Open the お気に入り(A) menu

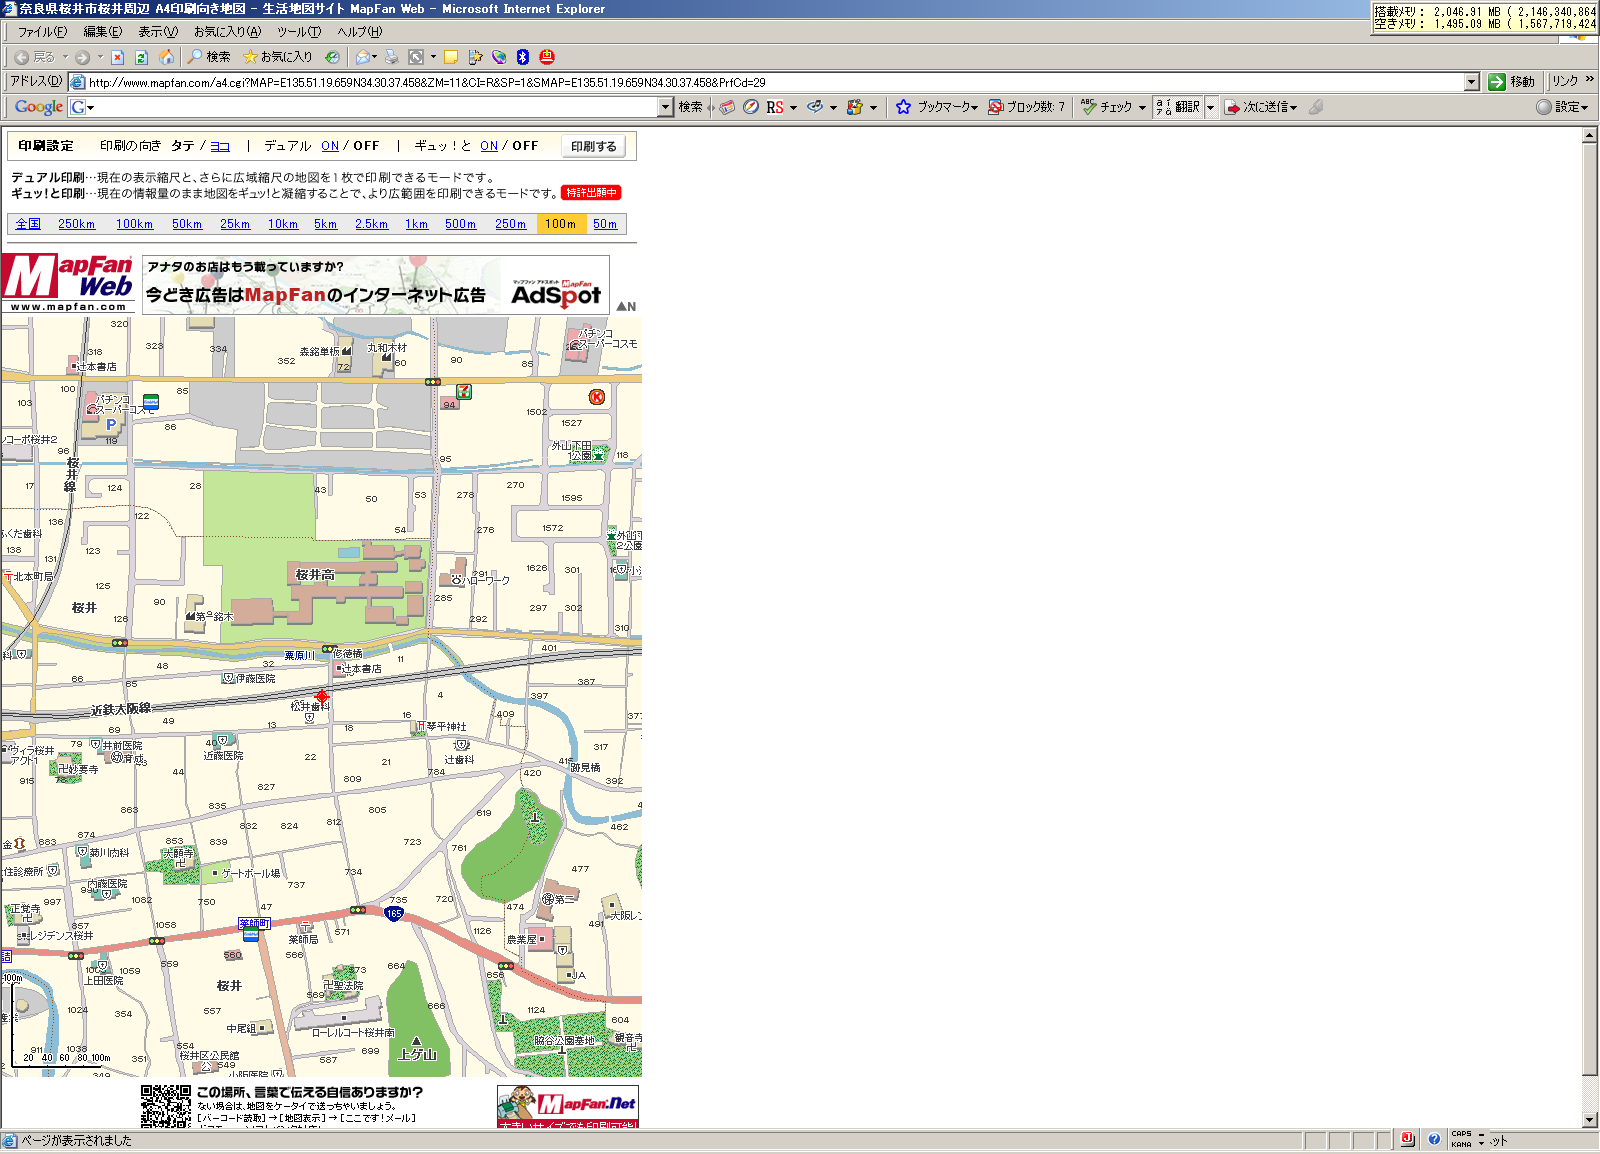227,32
